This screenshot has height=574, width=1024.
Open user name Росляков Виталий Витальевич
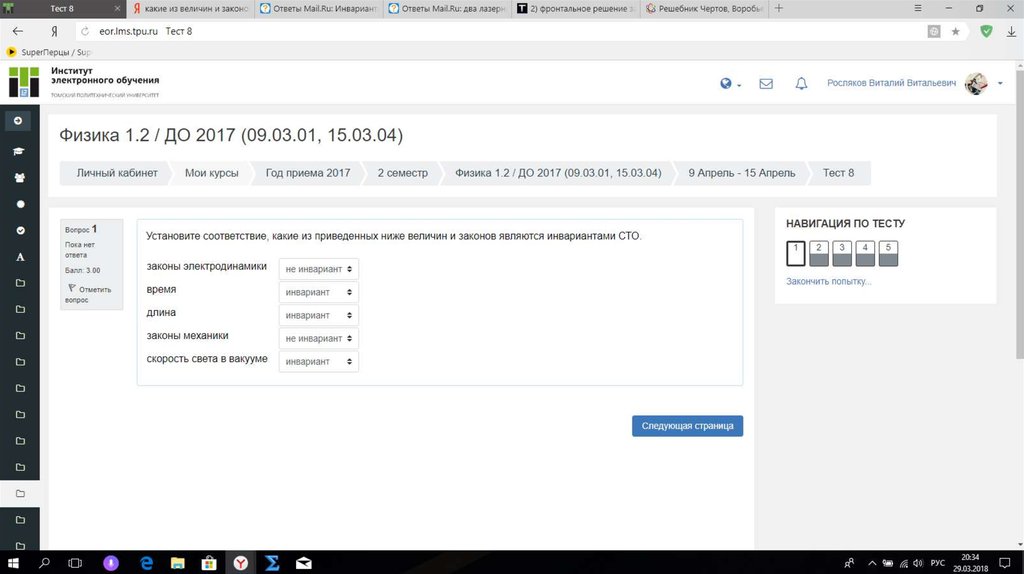tap(891, 83)
